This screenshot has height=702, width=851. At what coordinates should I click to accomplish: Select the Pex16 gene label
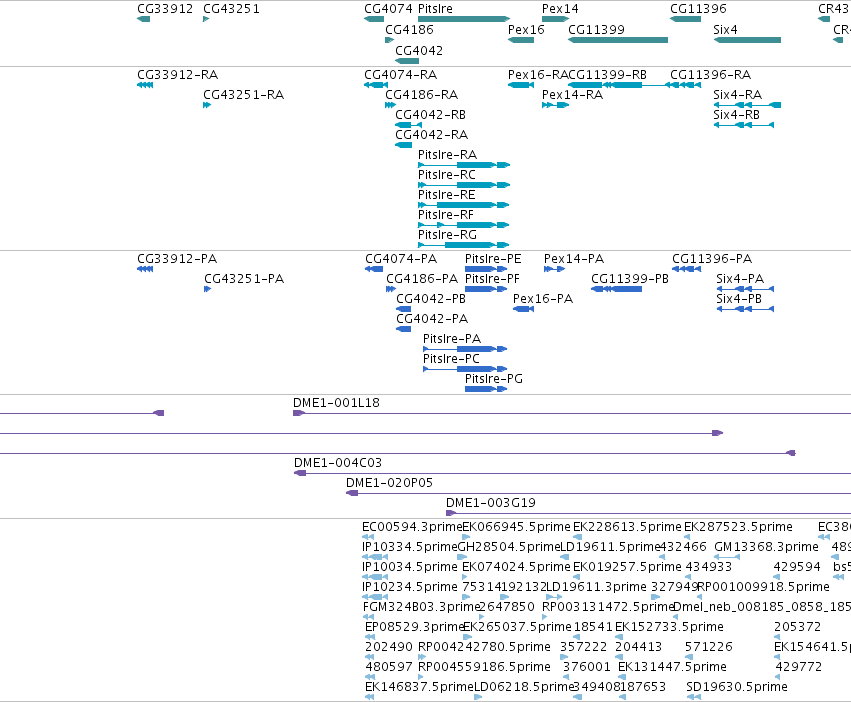[x=526, y=29]
